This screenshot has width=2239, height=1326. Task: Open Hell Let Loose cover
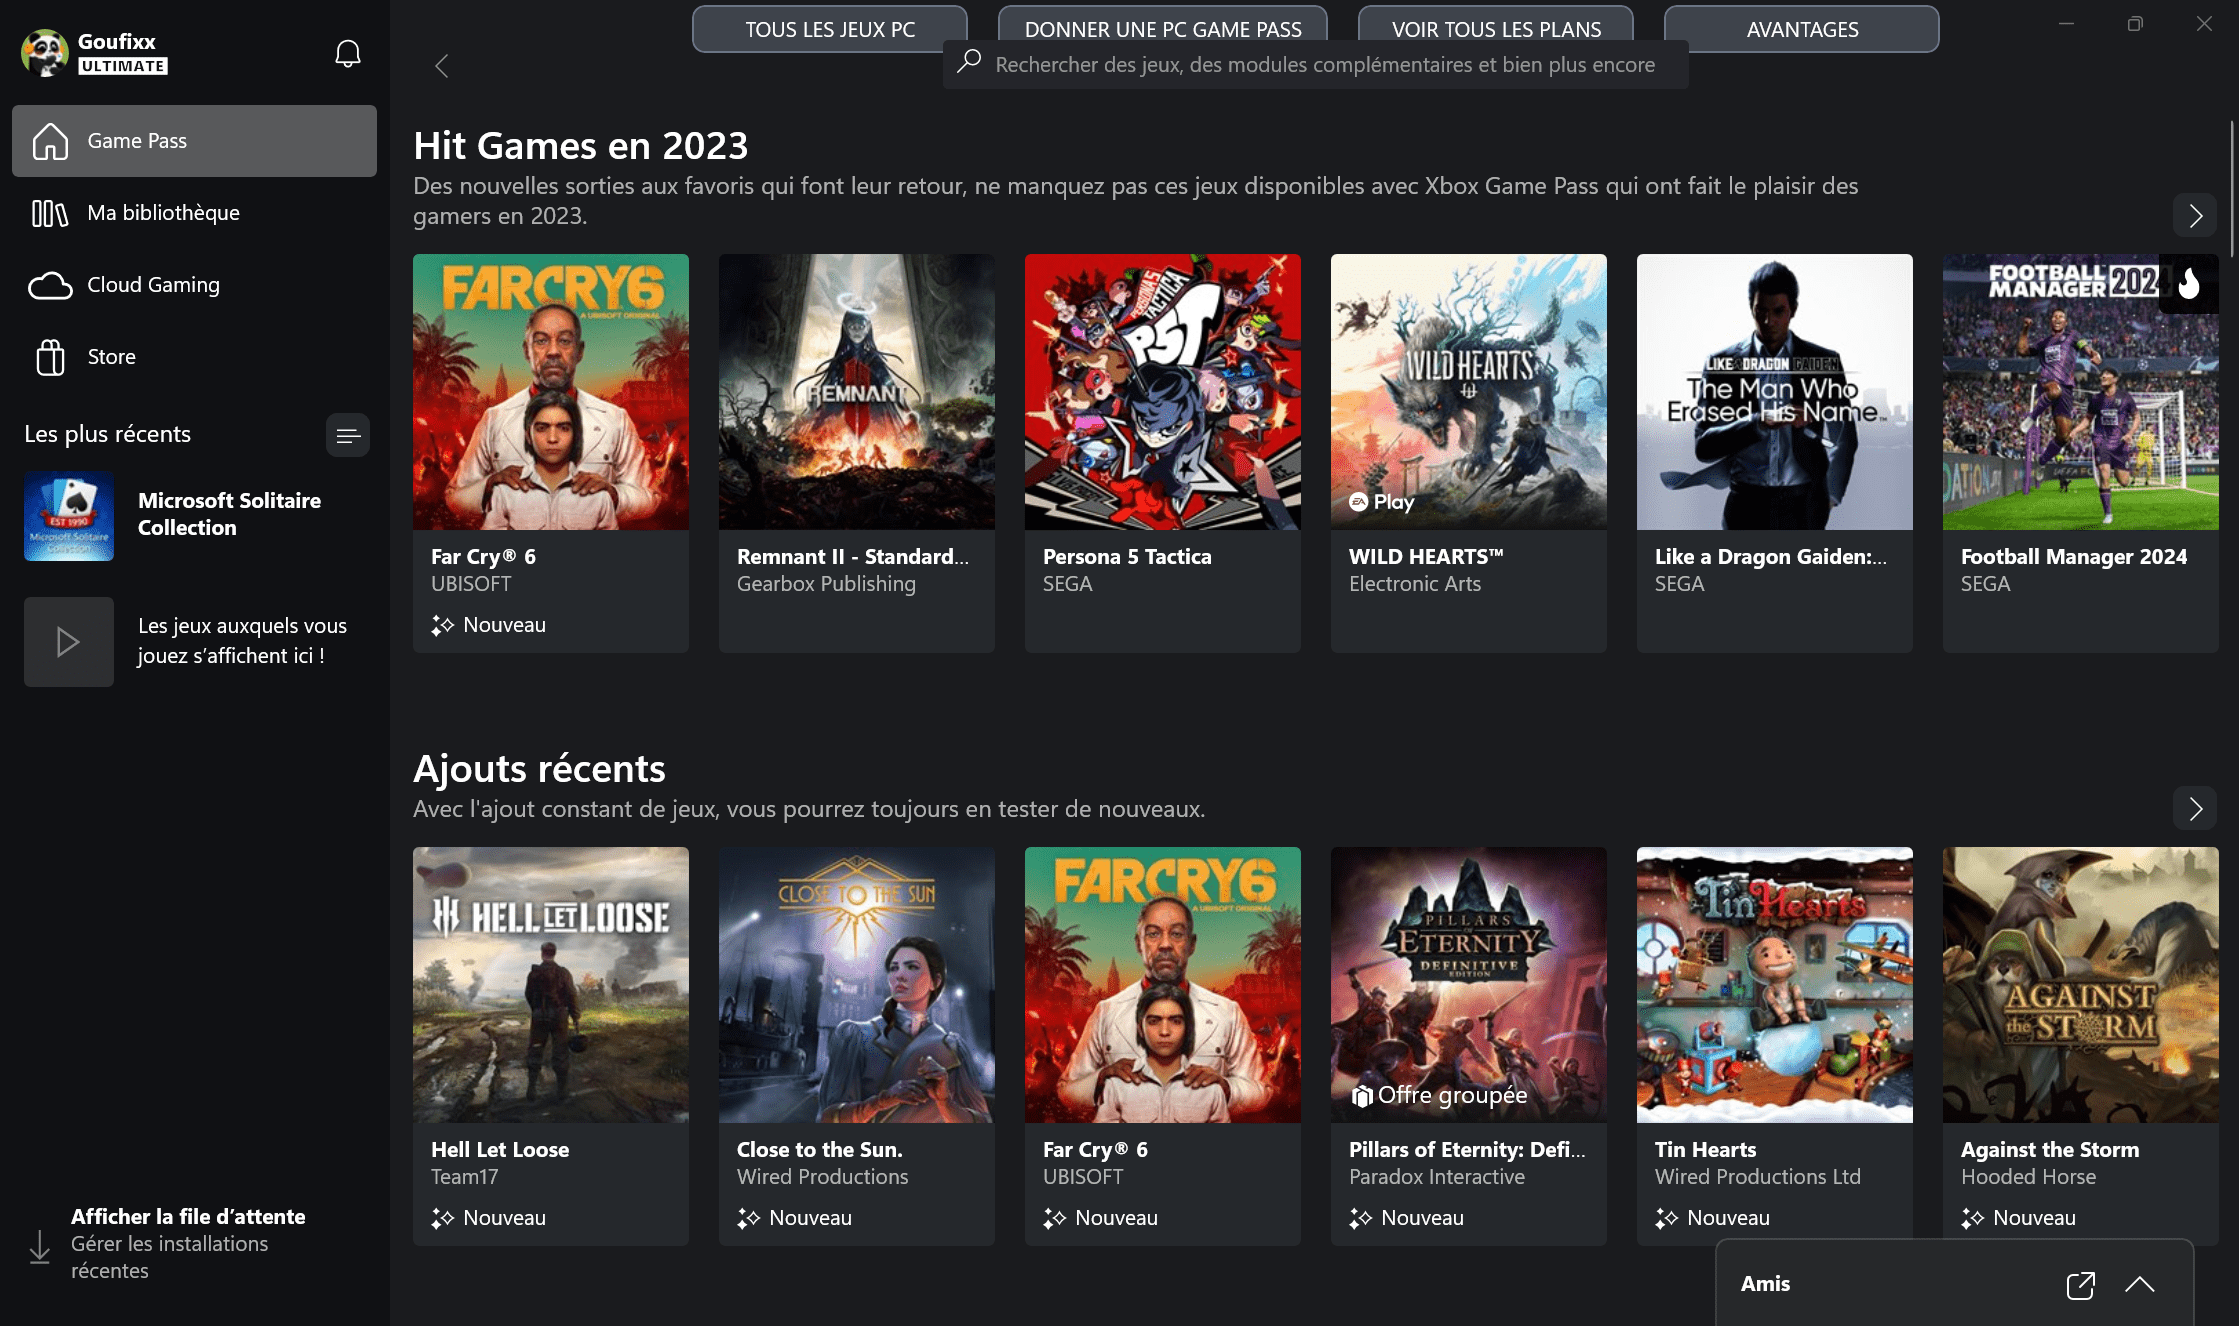(551, 985)
